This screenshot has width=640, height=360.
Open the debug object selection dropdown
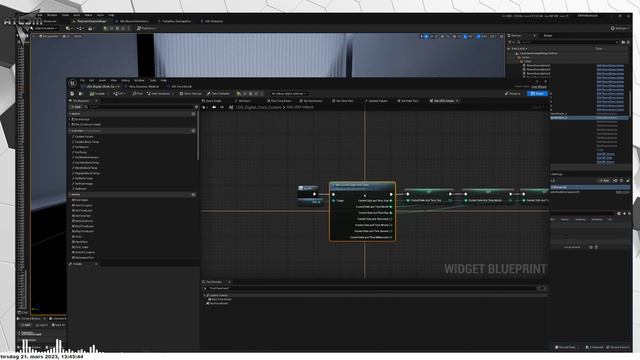(289, 93)
